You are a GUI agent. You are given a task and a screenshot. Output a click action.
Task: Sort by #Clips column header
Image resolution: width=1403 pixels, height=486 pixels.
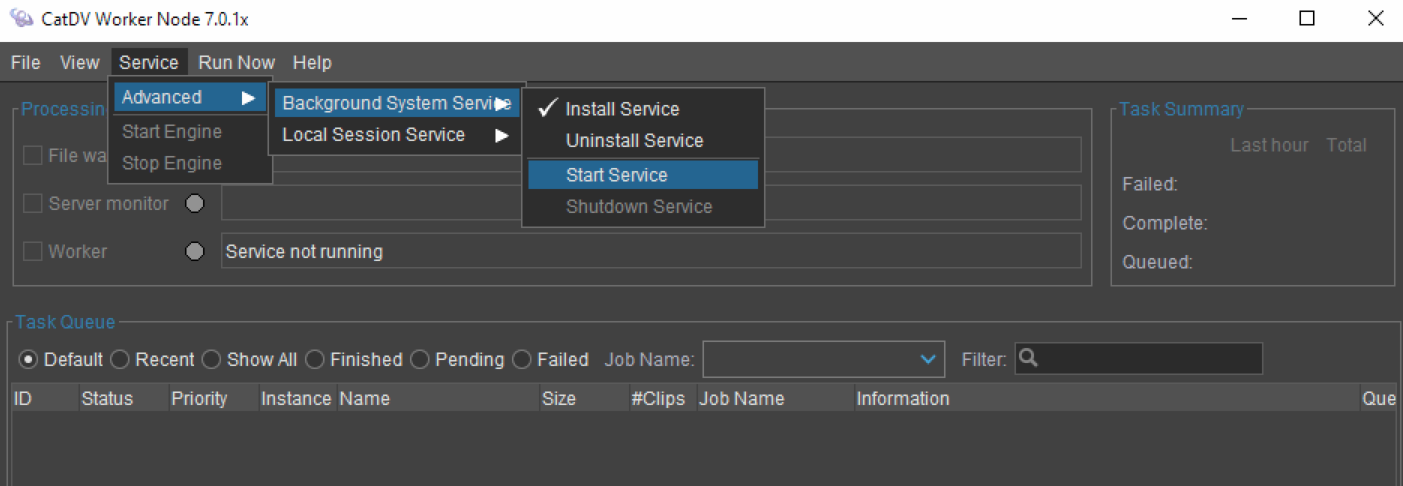[x=662, y=398]
